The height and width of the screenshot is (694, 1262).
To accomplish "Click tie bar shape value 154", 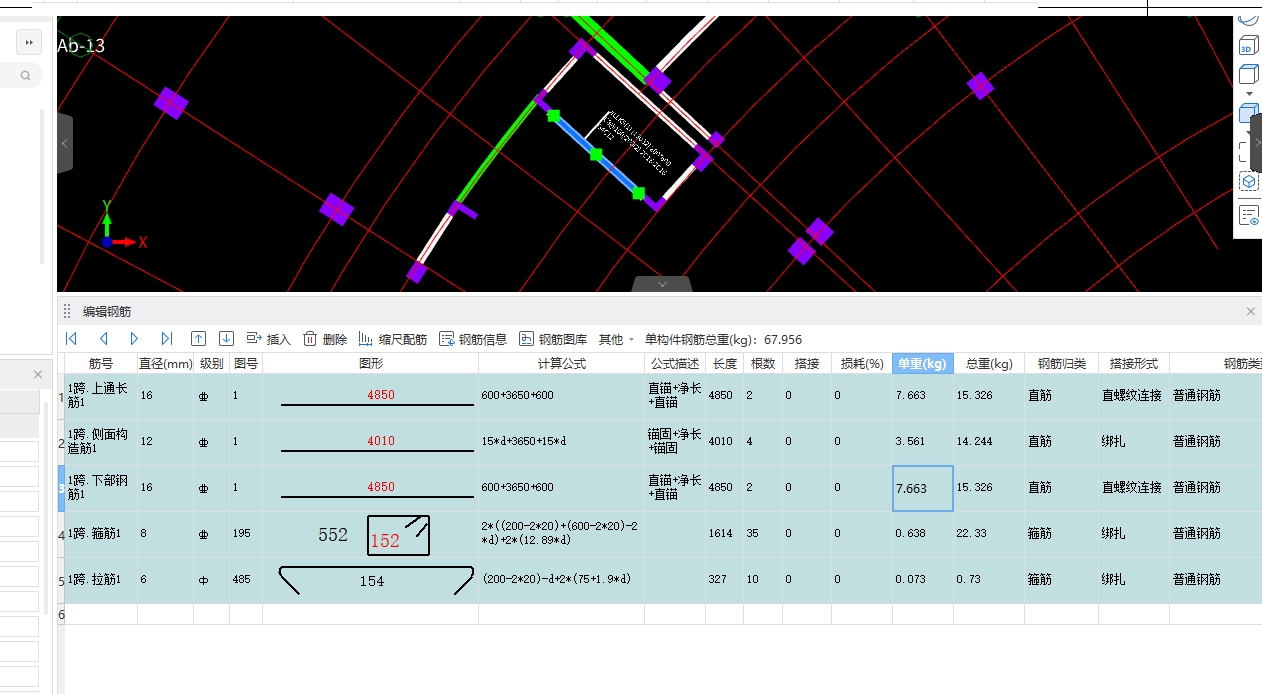I will (x=371, y=581).
